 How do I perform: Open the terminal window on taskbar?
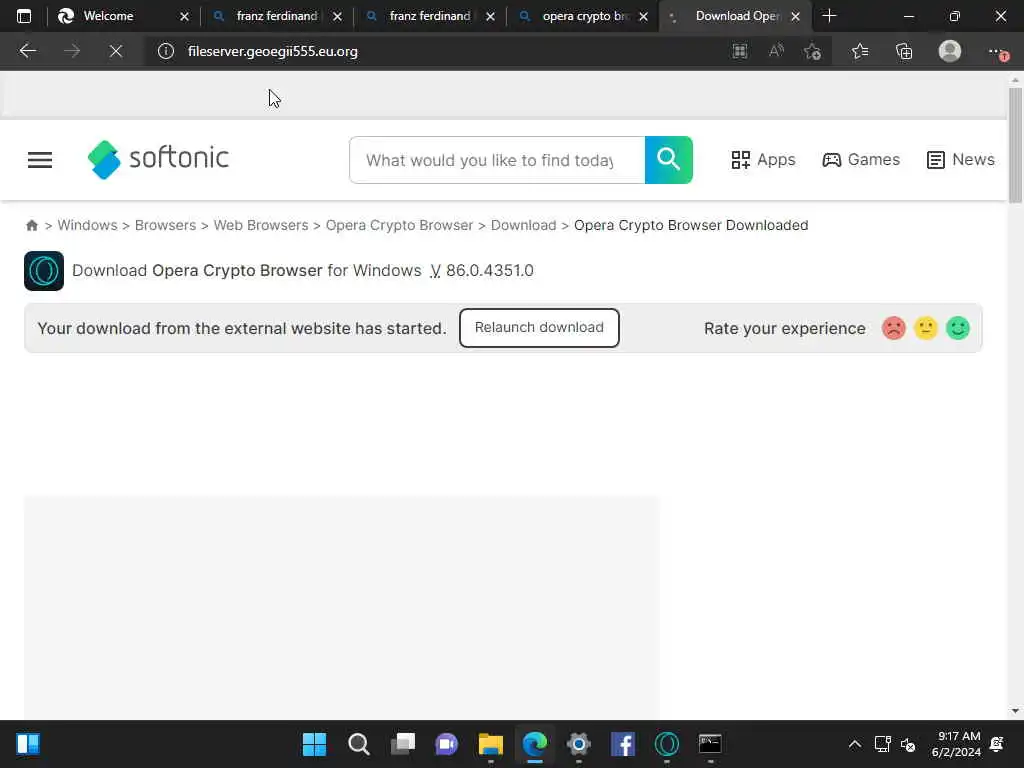(x=710, y=744)
